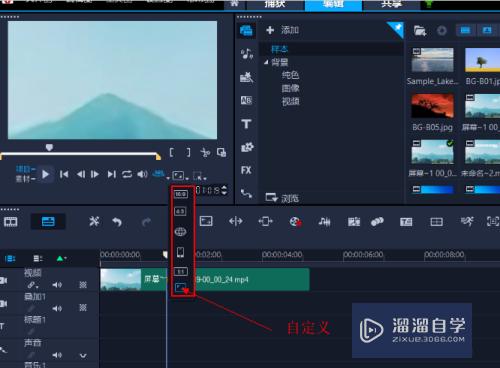
Task: Switch to the 编辑 edit tab
Action: click(x=333, y=5)
